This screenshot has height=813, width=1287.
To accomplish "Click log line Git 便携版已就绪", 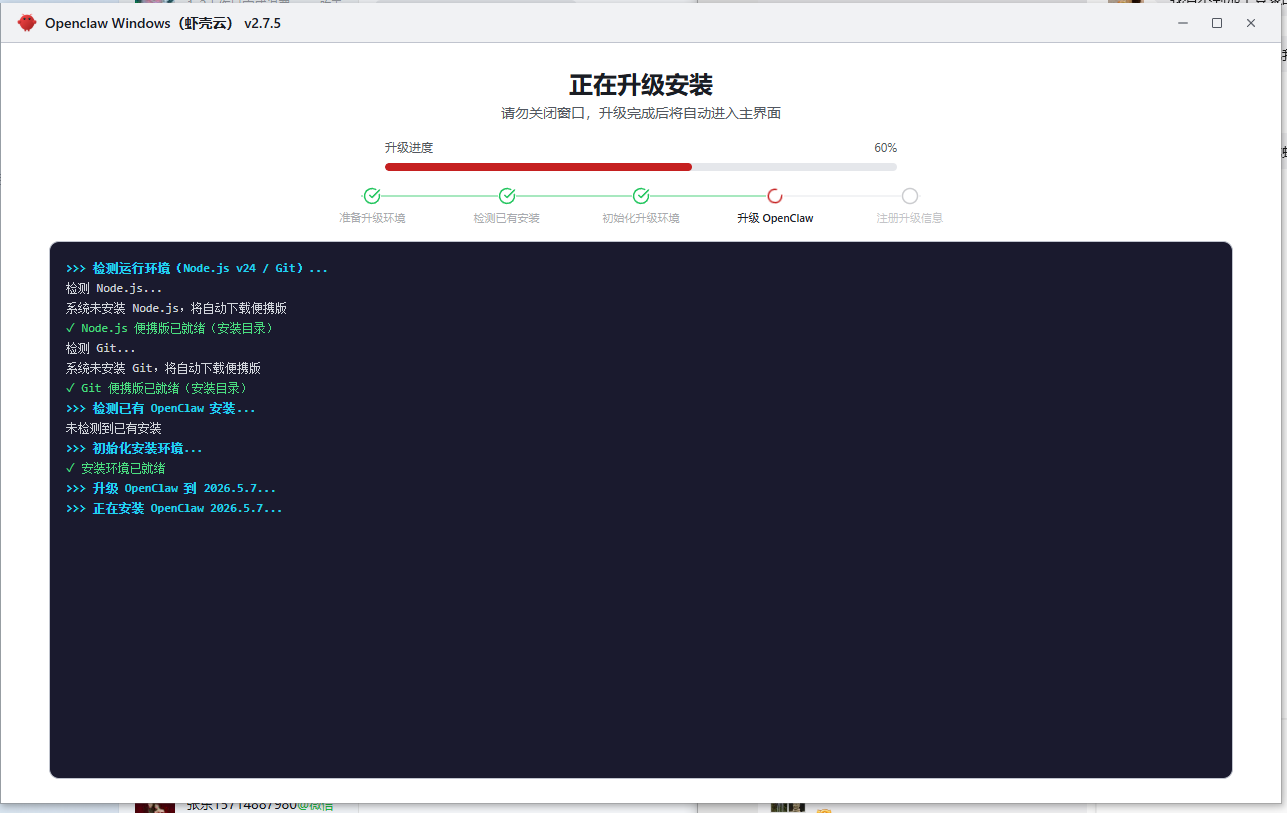I will coord(157,388).
